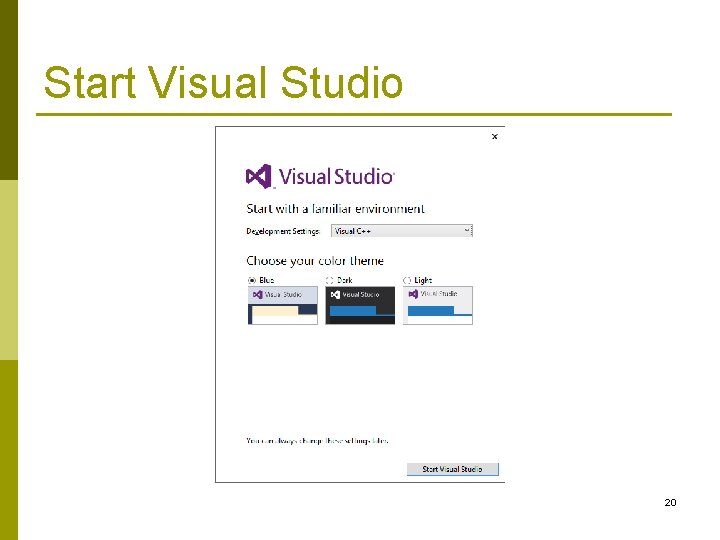Click the Light theme preview thumbnail
The image size is (720, 540).
(438, 305)
